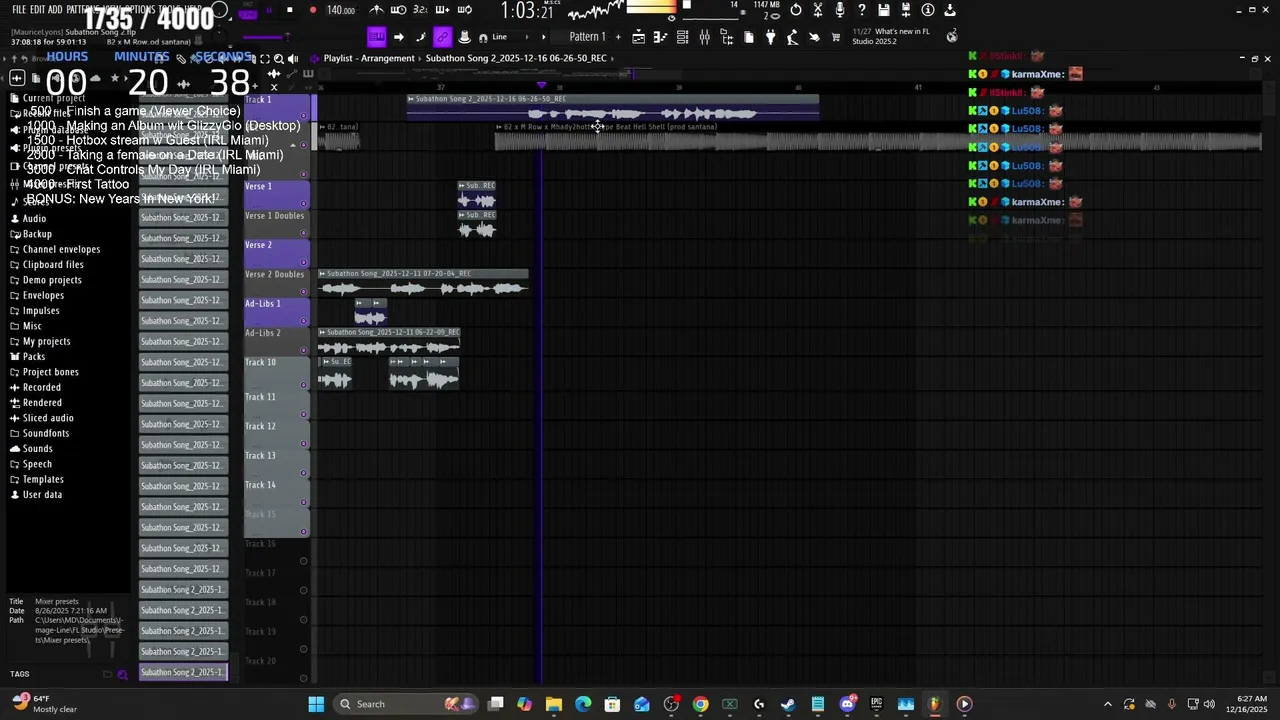Select the Verse 1 track header
Screen dimensions: 1280x720
[277, 194]
